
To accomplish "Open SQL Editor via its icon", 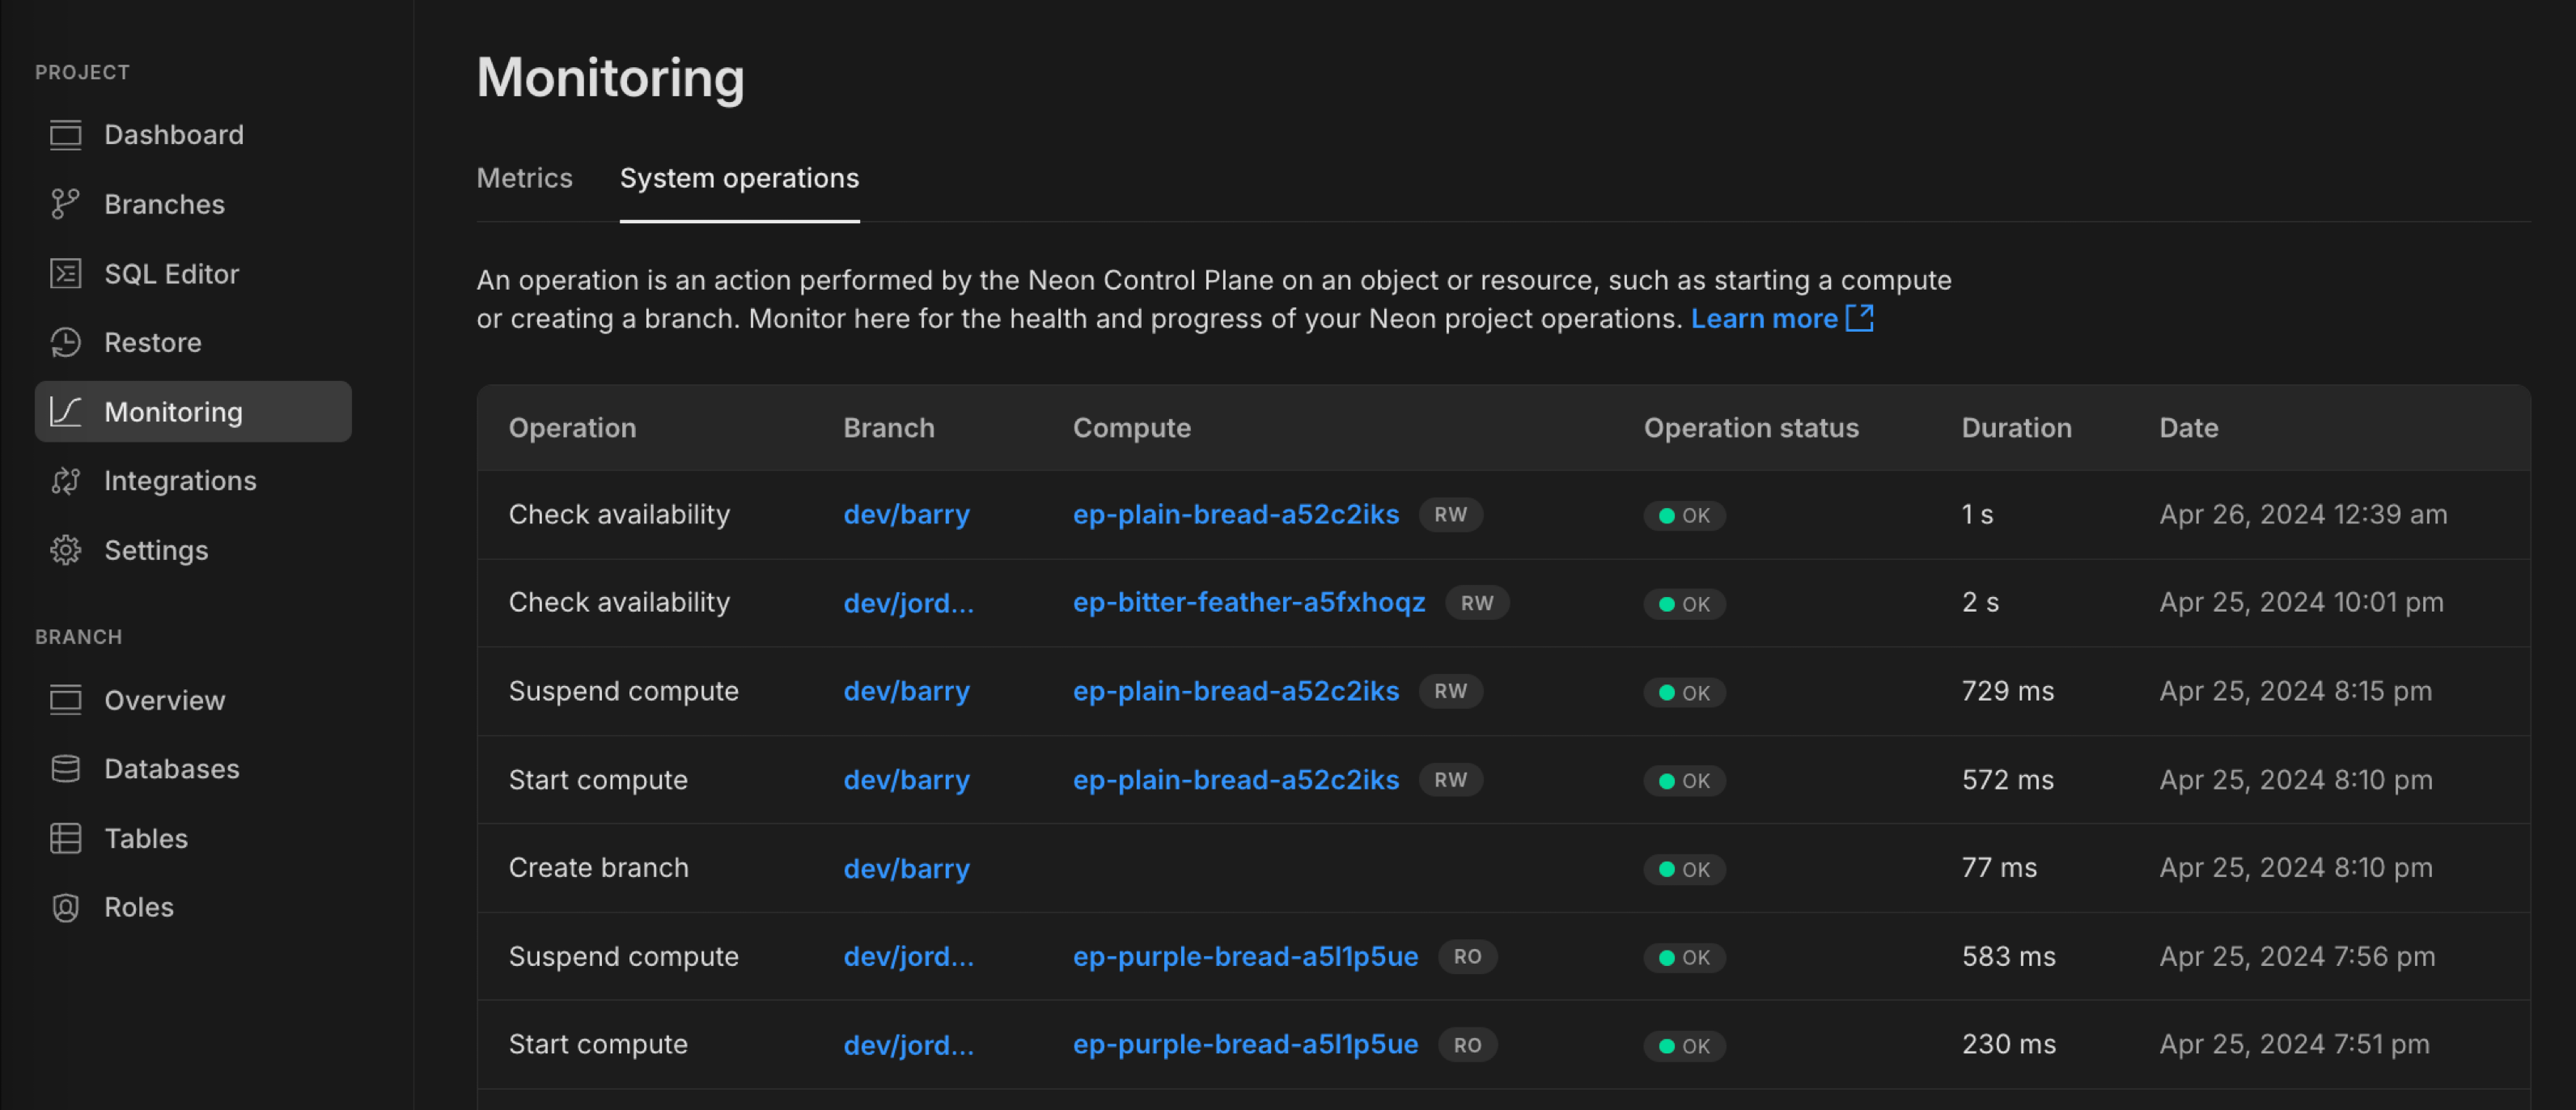I will click(66, 273).
